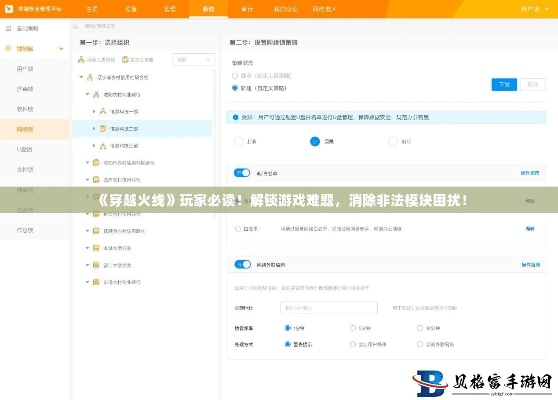Select the 警告提示 handling radio
Viewport: 558px width, 400px height.
point(288,344)
